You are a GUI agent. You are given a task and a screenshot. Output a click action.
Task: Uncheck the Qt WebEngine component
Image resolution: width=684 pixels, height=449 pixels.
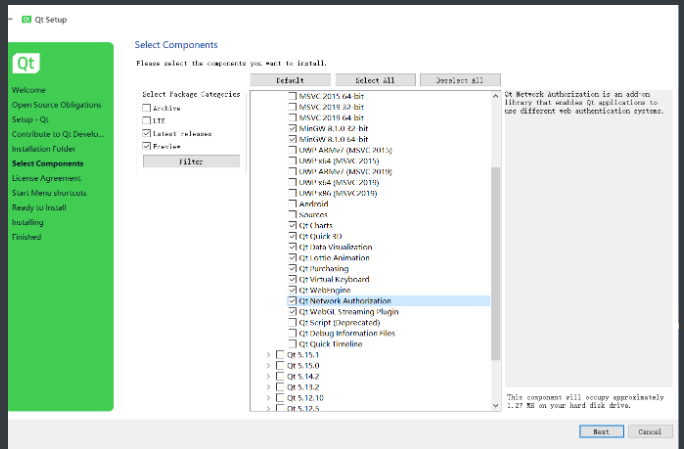[293, 290]
